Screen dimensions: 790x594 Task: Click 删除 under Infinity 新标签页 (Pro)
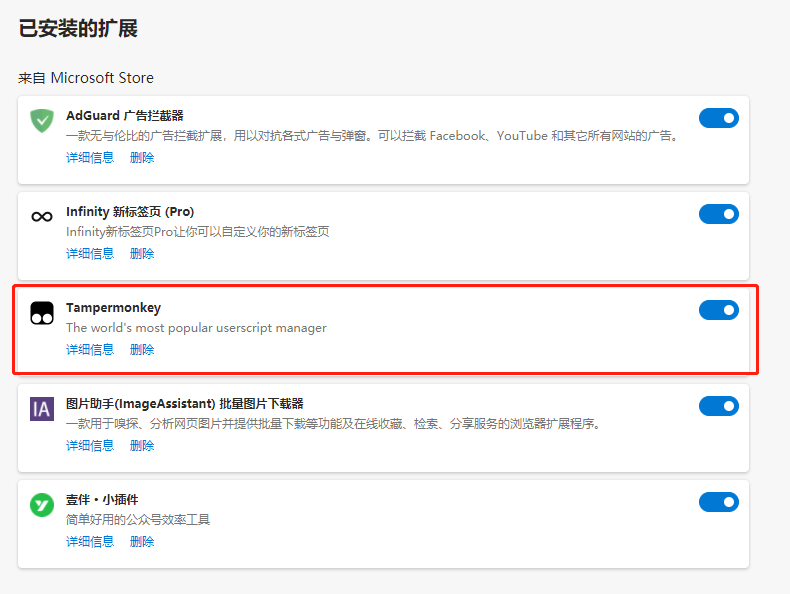[142, 253]
